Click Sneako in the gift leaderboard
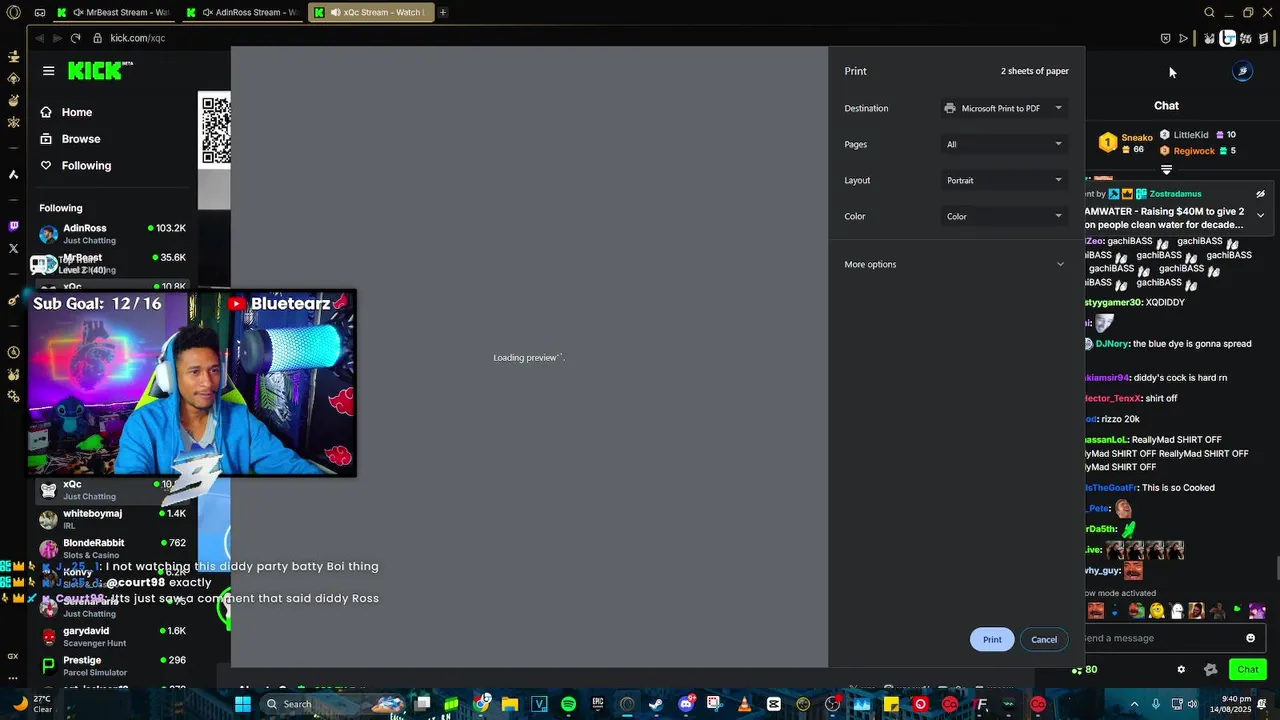 click(1137, 137)
